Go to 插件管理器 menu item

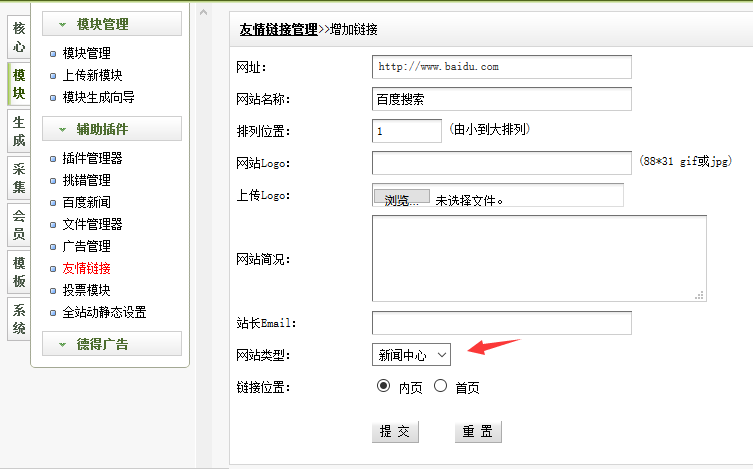92,158
